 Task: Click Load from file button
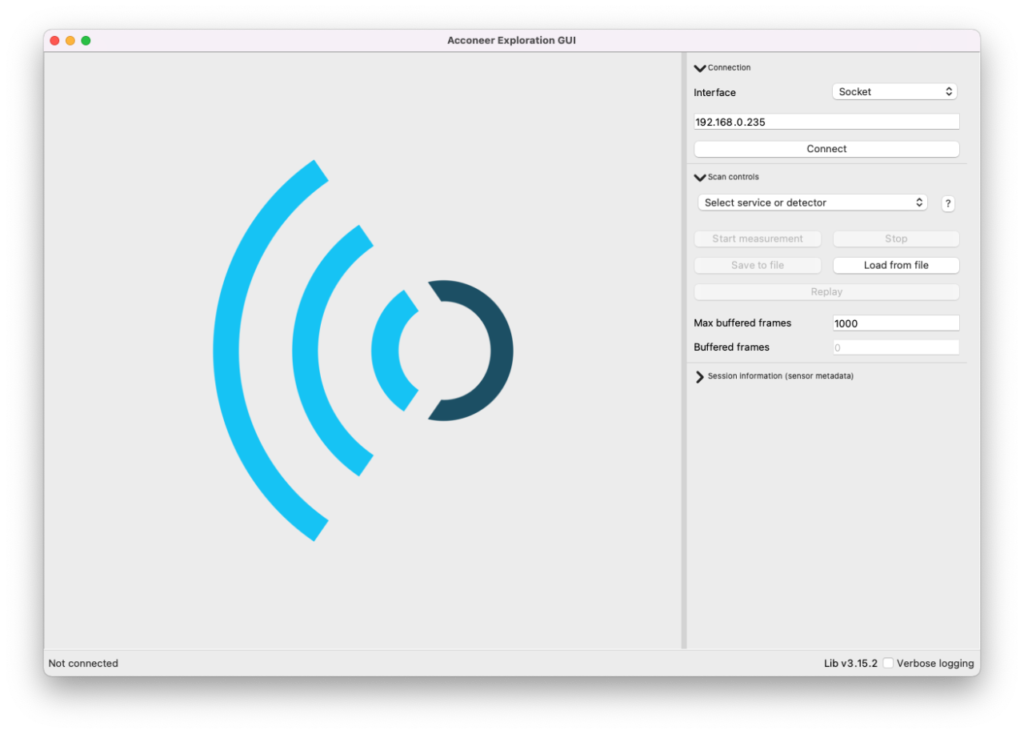[x=896, y=265]
